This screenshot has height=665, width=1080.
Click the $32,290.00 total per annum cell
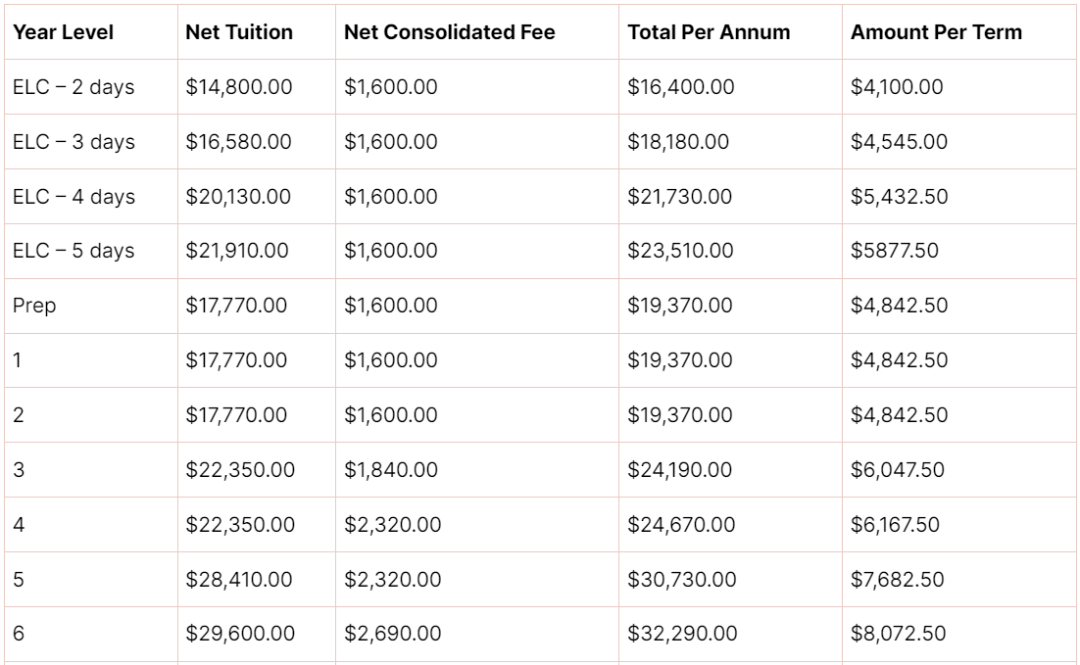pos(682,633)
